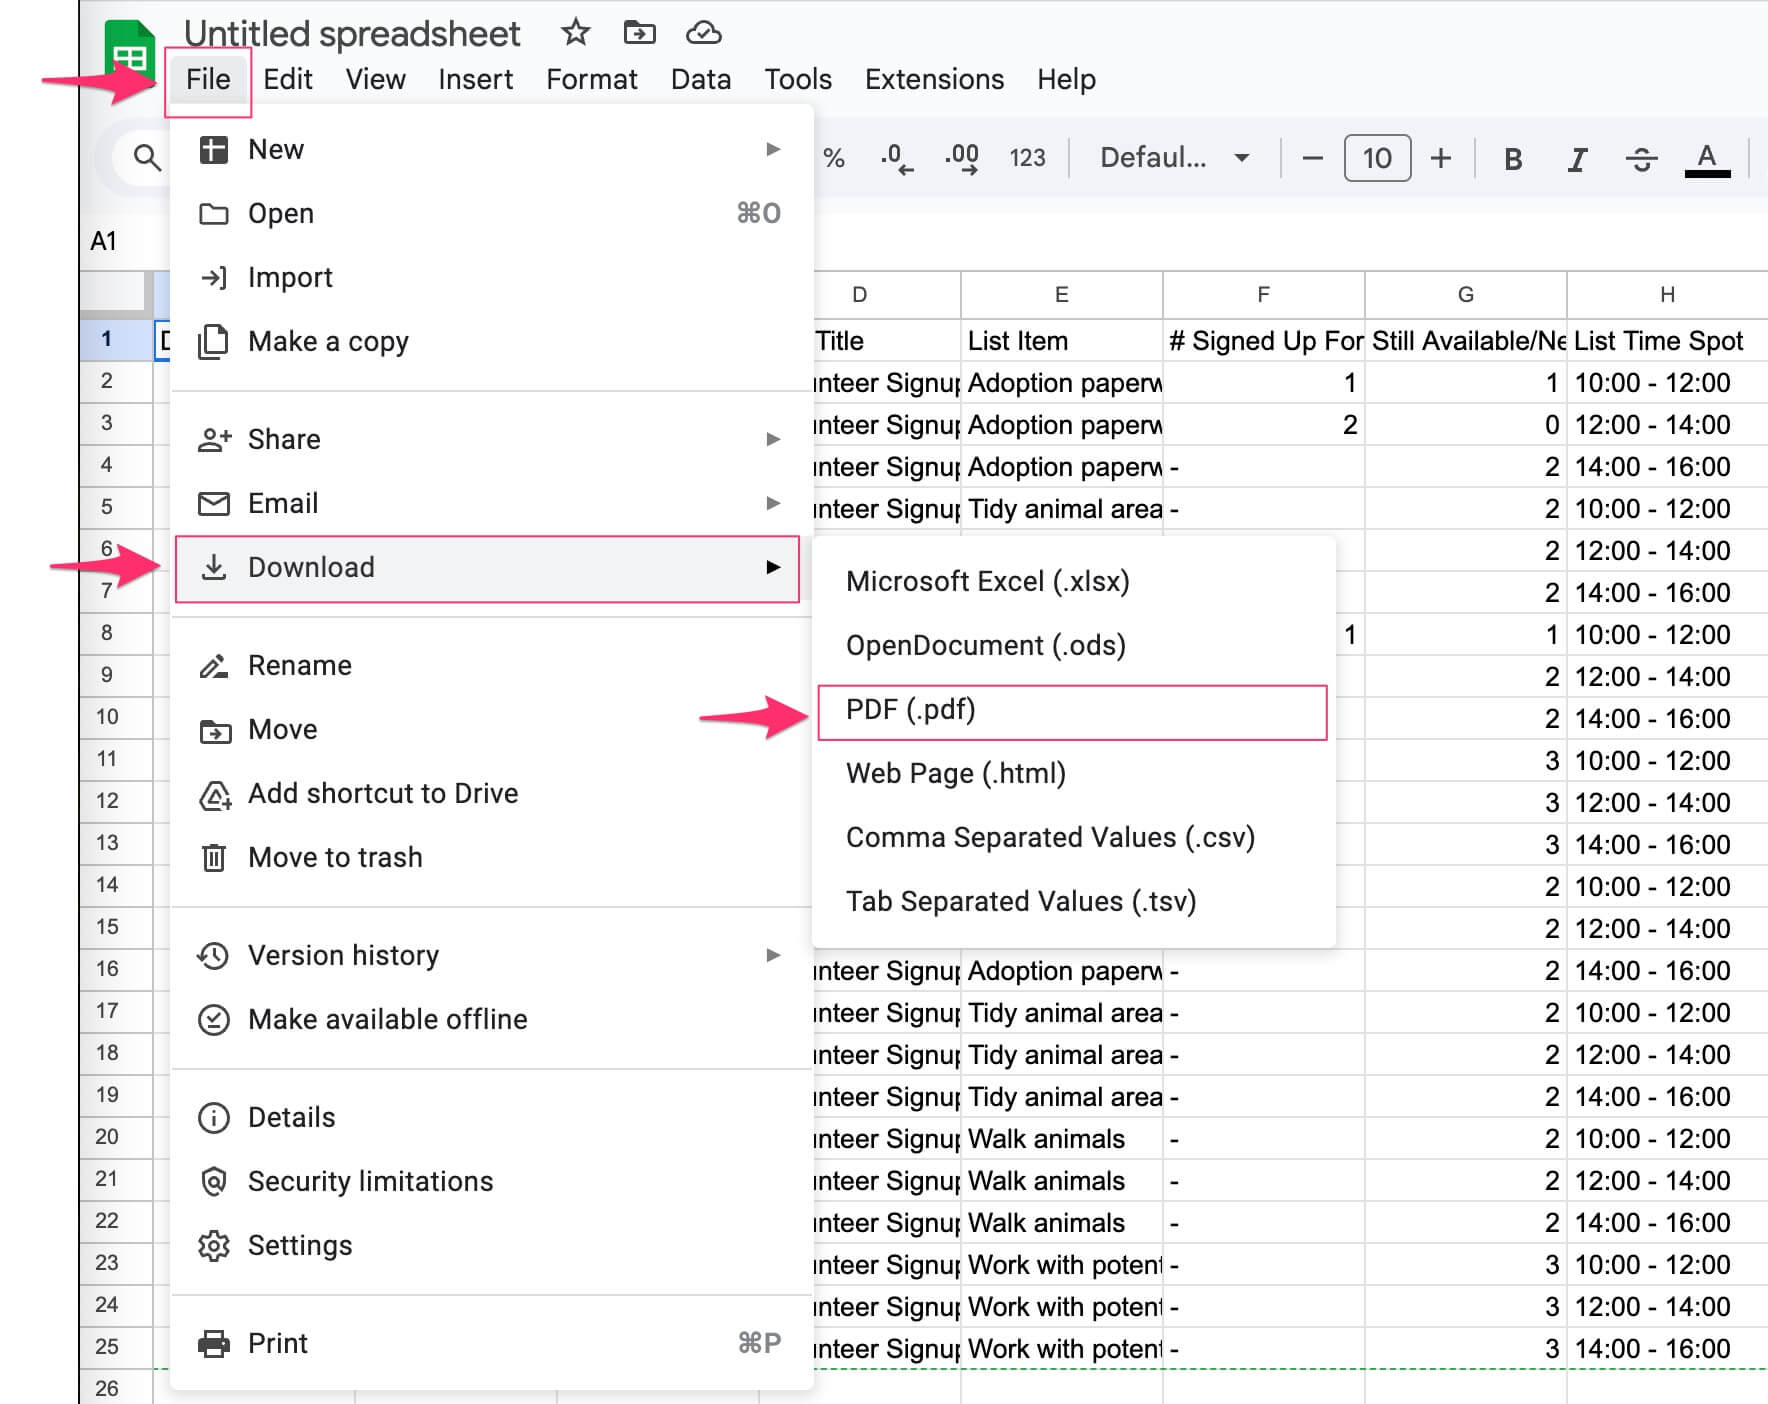The image size is (1768, 1404).
Task: Click the move-to-folder icon beside title
Action: tap(639, 32)
